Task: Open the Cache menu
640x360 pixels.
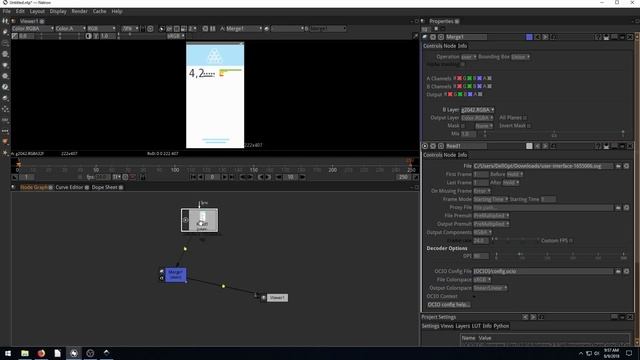Action: coord(99,11)
